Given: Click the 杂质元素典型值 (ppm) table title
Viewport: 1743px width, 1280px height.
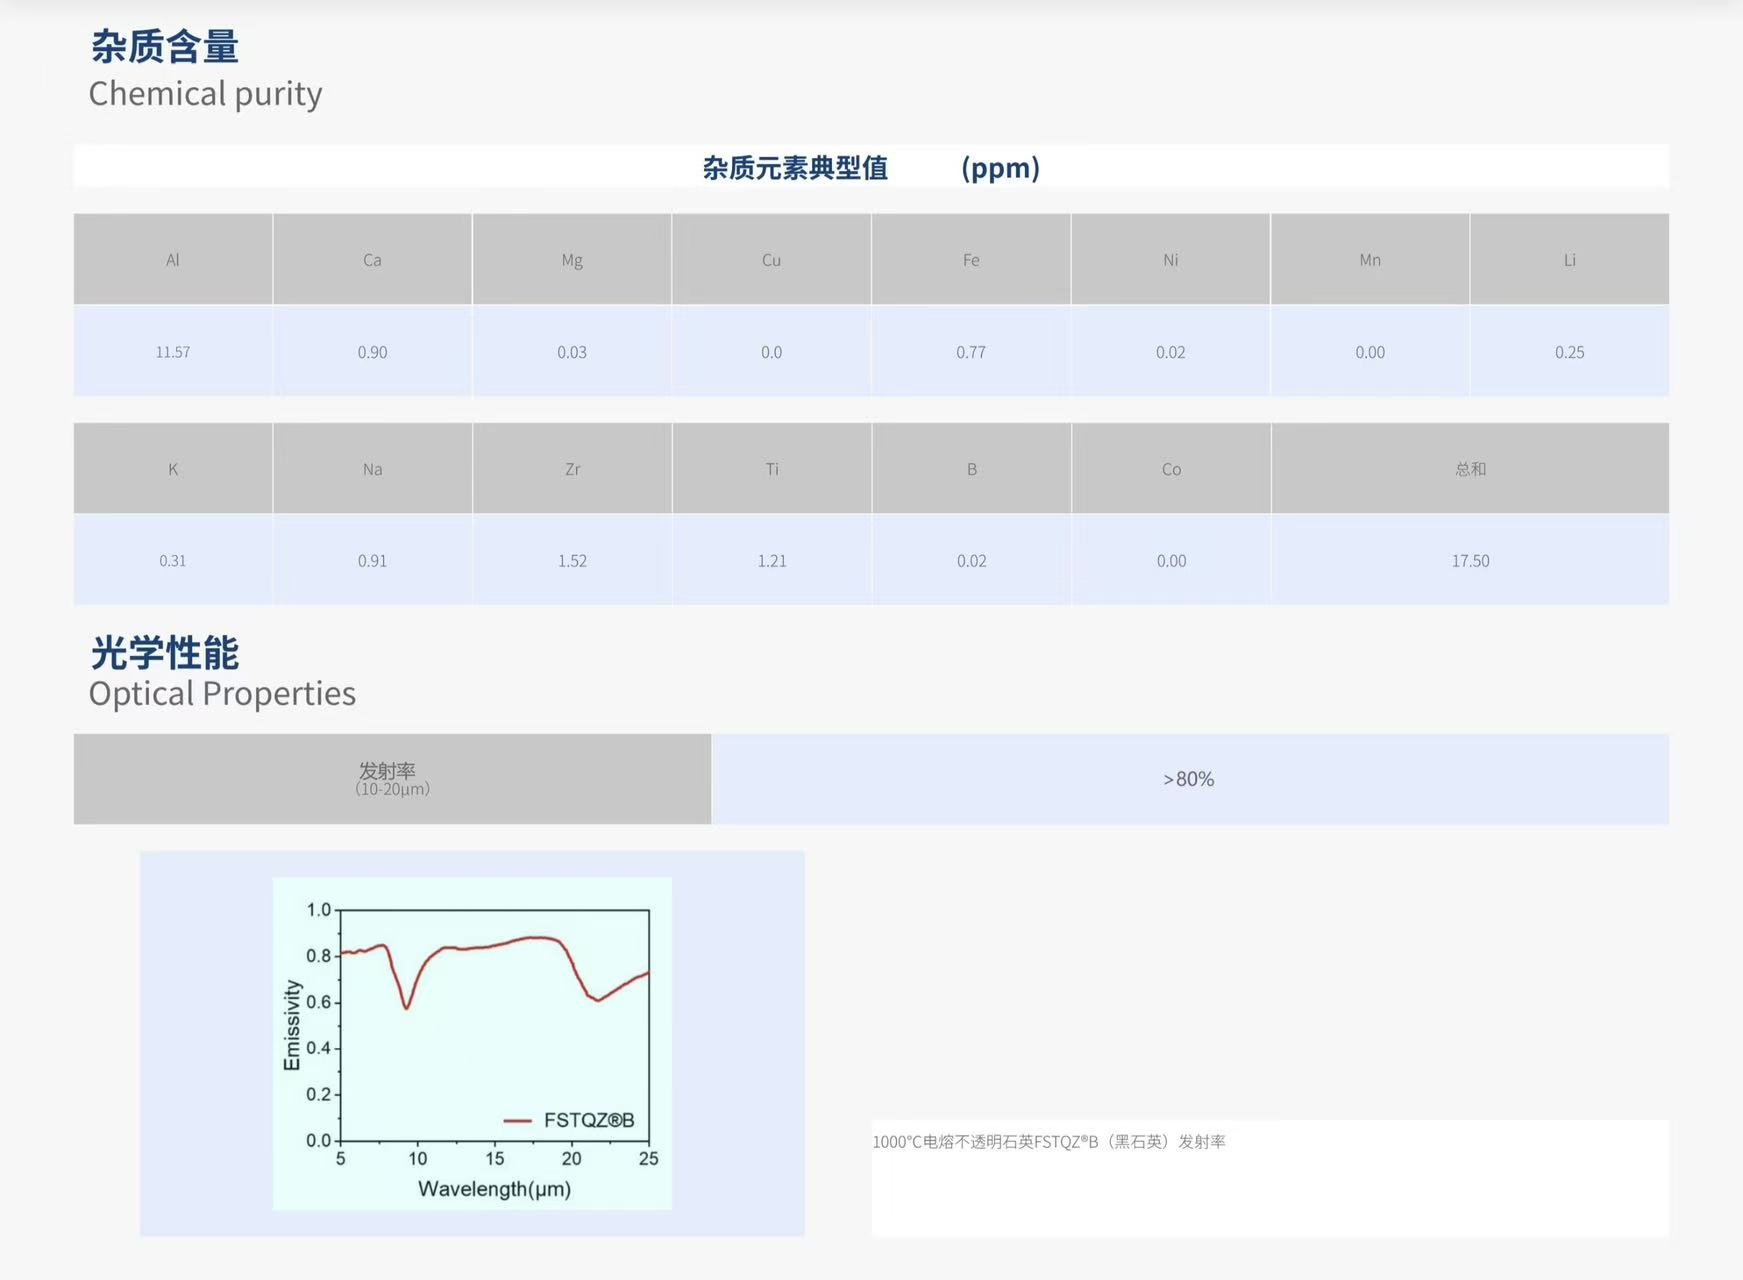Looking at the screenshot, I should tap(870, 168).
